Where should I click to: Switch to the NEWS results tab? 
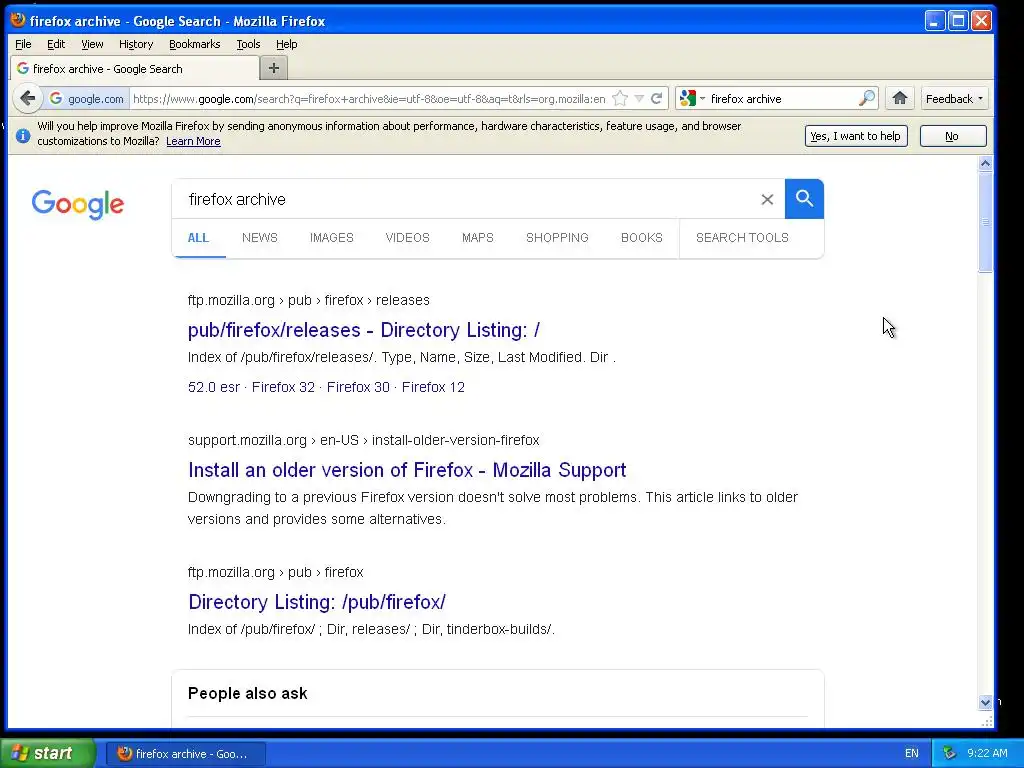(x=260, y=238)
